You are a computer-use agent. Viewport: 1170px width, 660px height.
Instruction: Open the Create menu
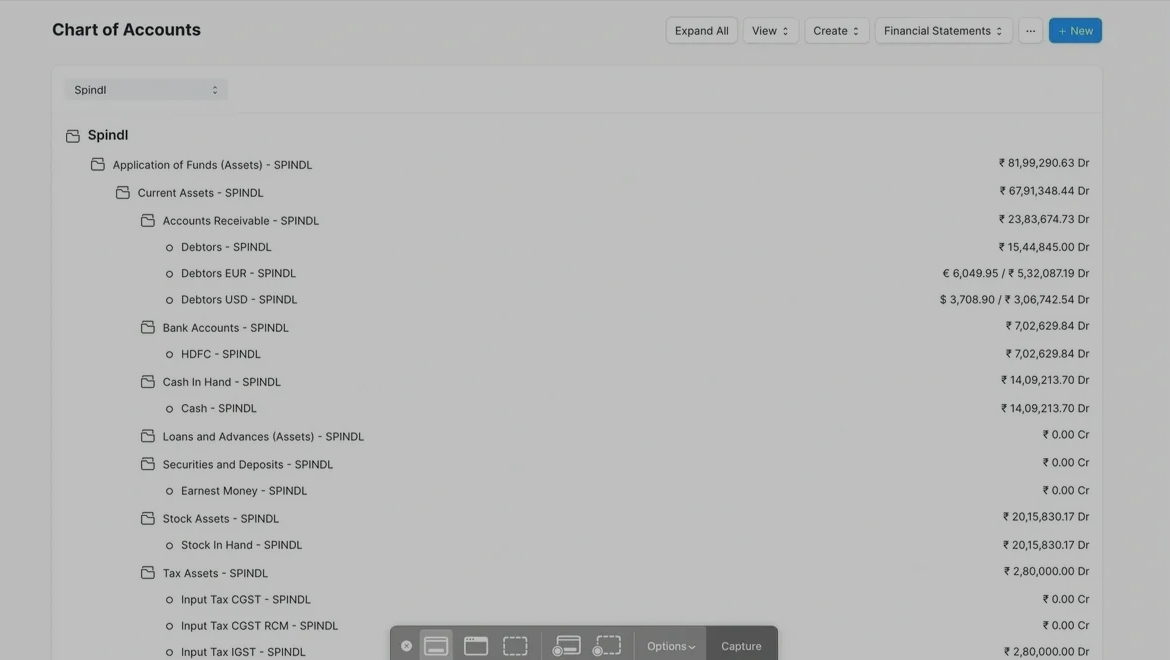pos(836,31)
